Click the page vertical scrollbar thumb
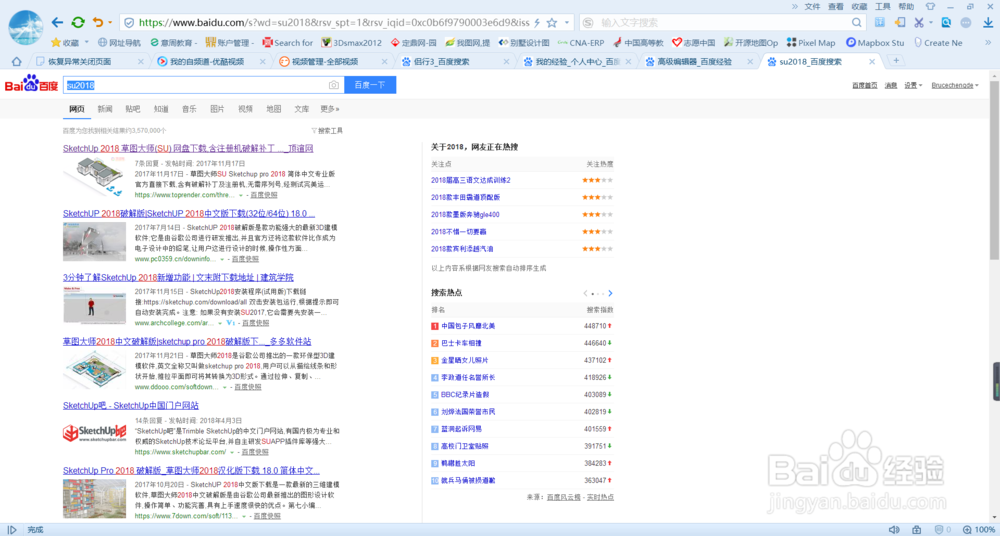Viewport: 1000px width, 536px height. pos(994,170)
